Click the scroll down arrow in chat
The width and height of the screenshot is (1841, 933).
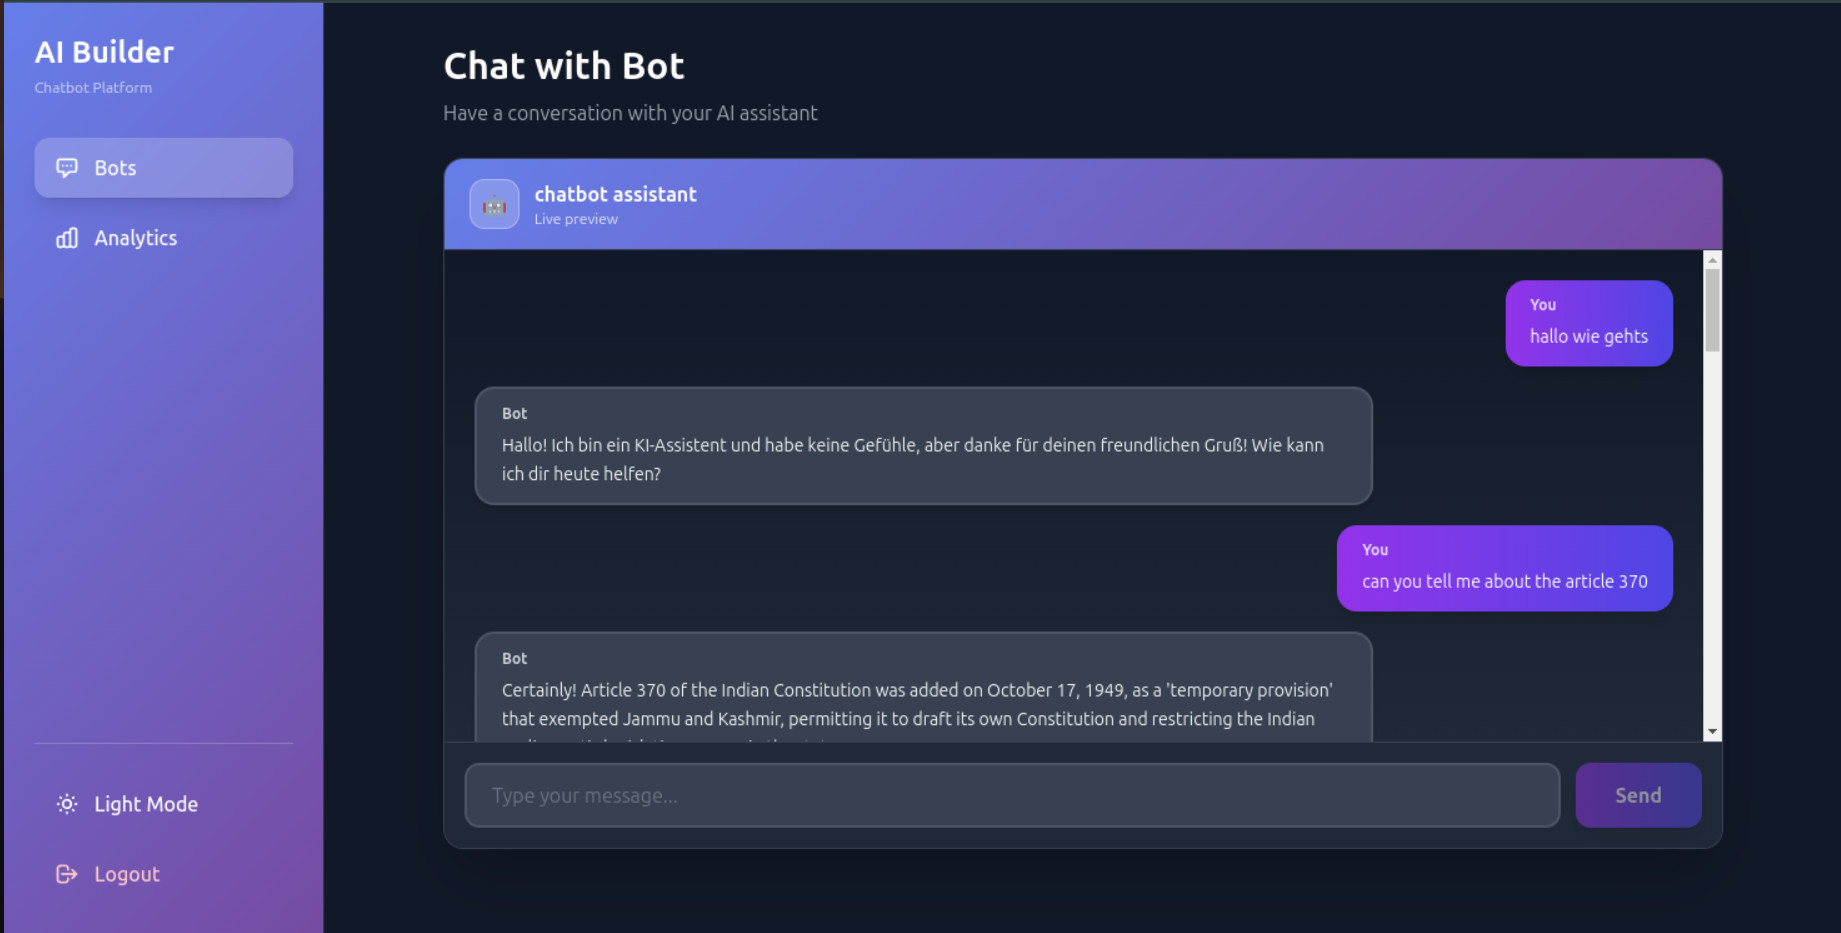(1712, 732)
